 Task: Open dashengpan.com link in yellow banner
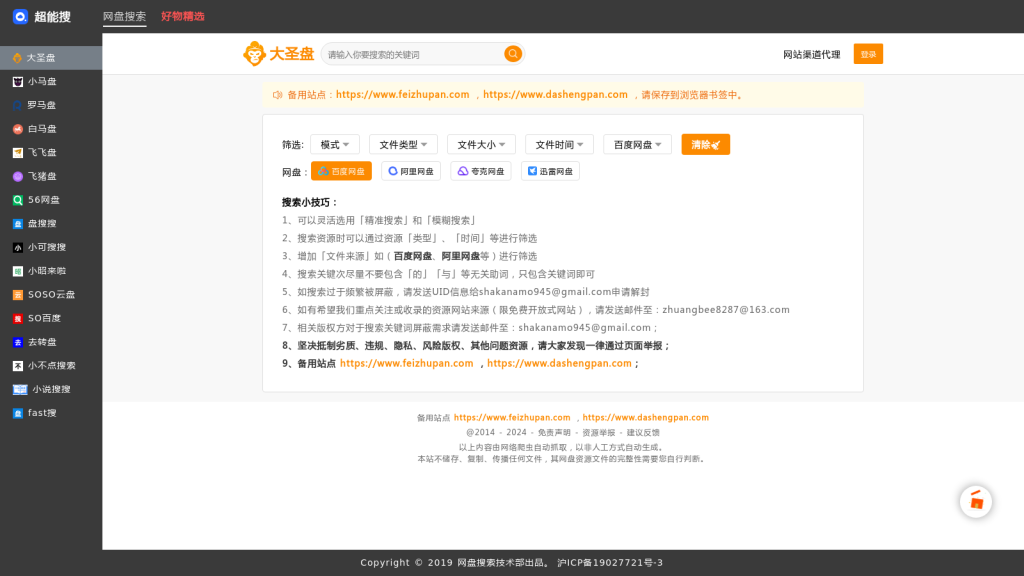coord(555,95)
